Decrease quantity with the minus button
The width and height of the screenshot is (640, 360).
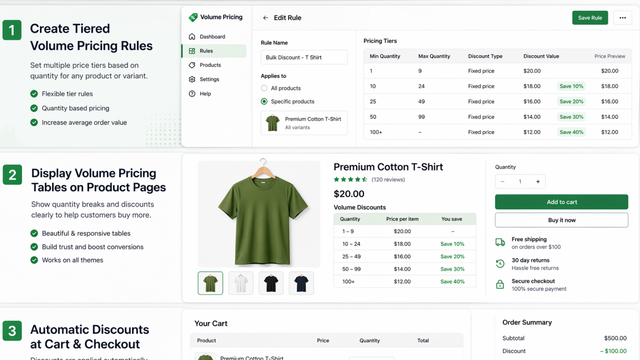[502, 182]
